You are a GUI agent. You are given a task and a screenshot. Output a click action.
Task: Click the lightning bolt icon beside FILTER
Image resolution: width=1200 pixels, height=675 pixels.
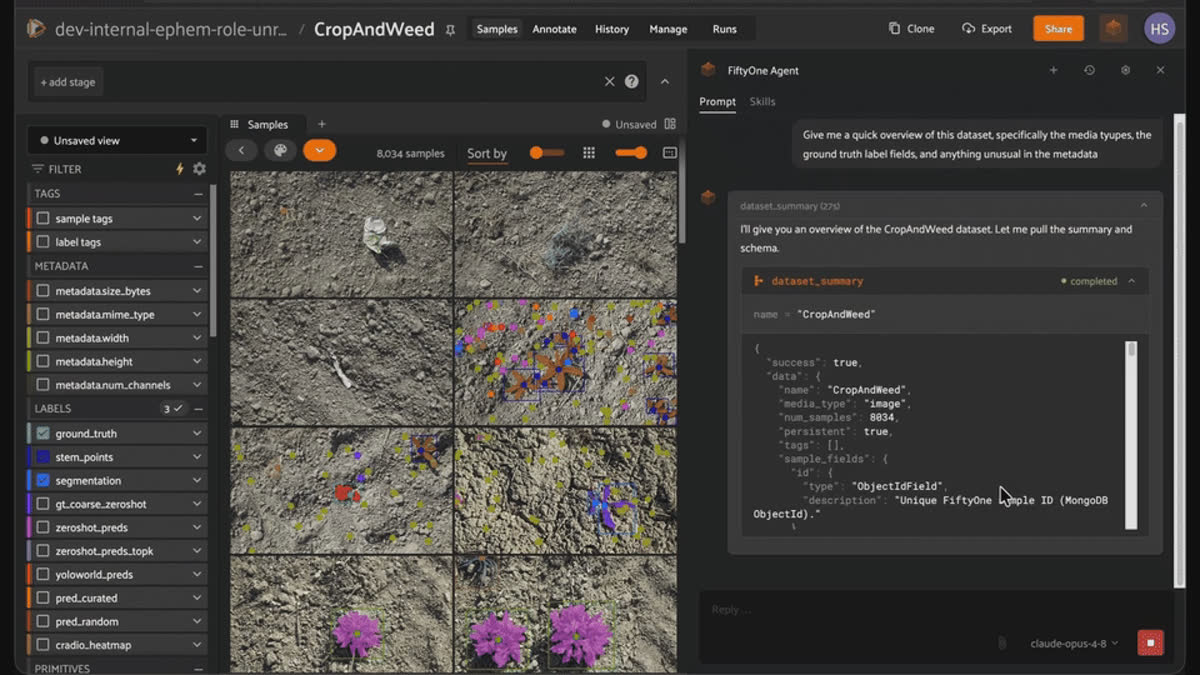tap(180, 169)
